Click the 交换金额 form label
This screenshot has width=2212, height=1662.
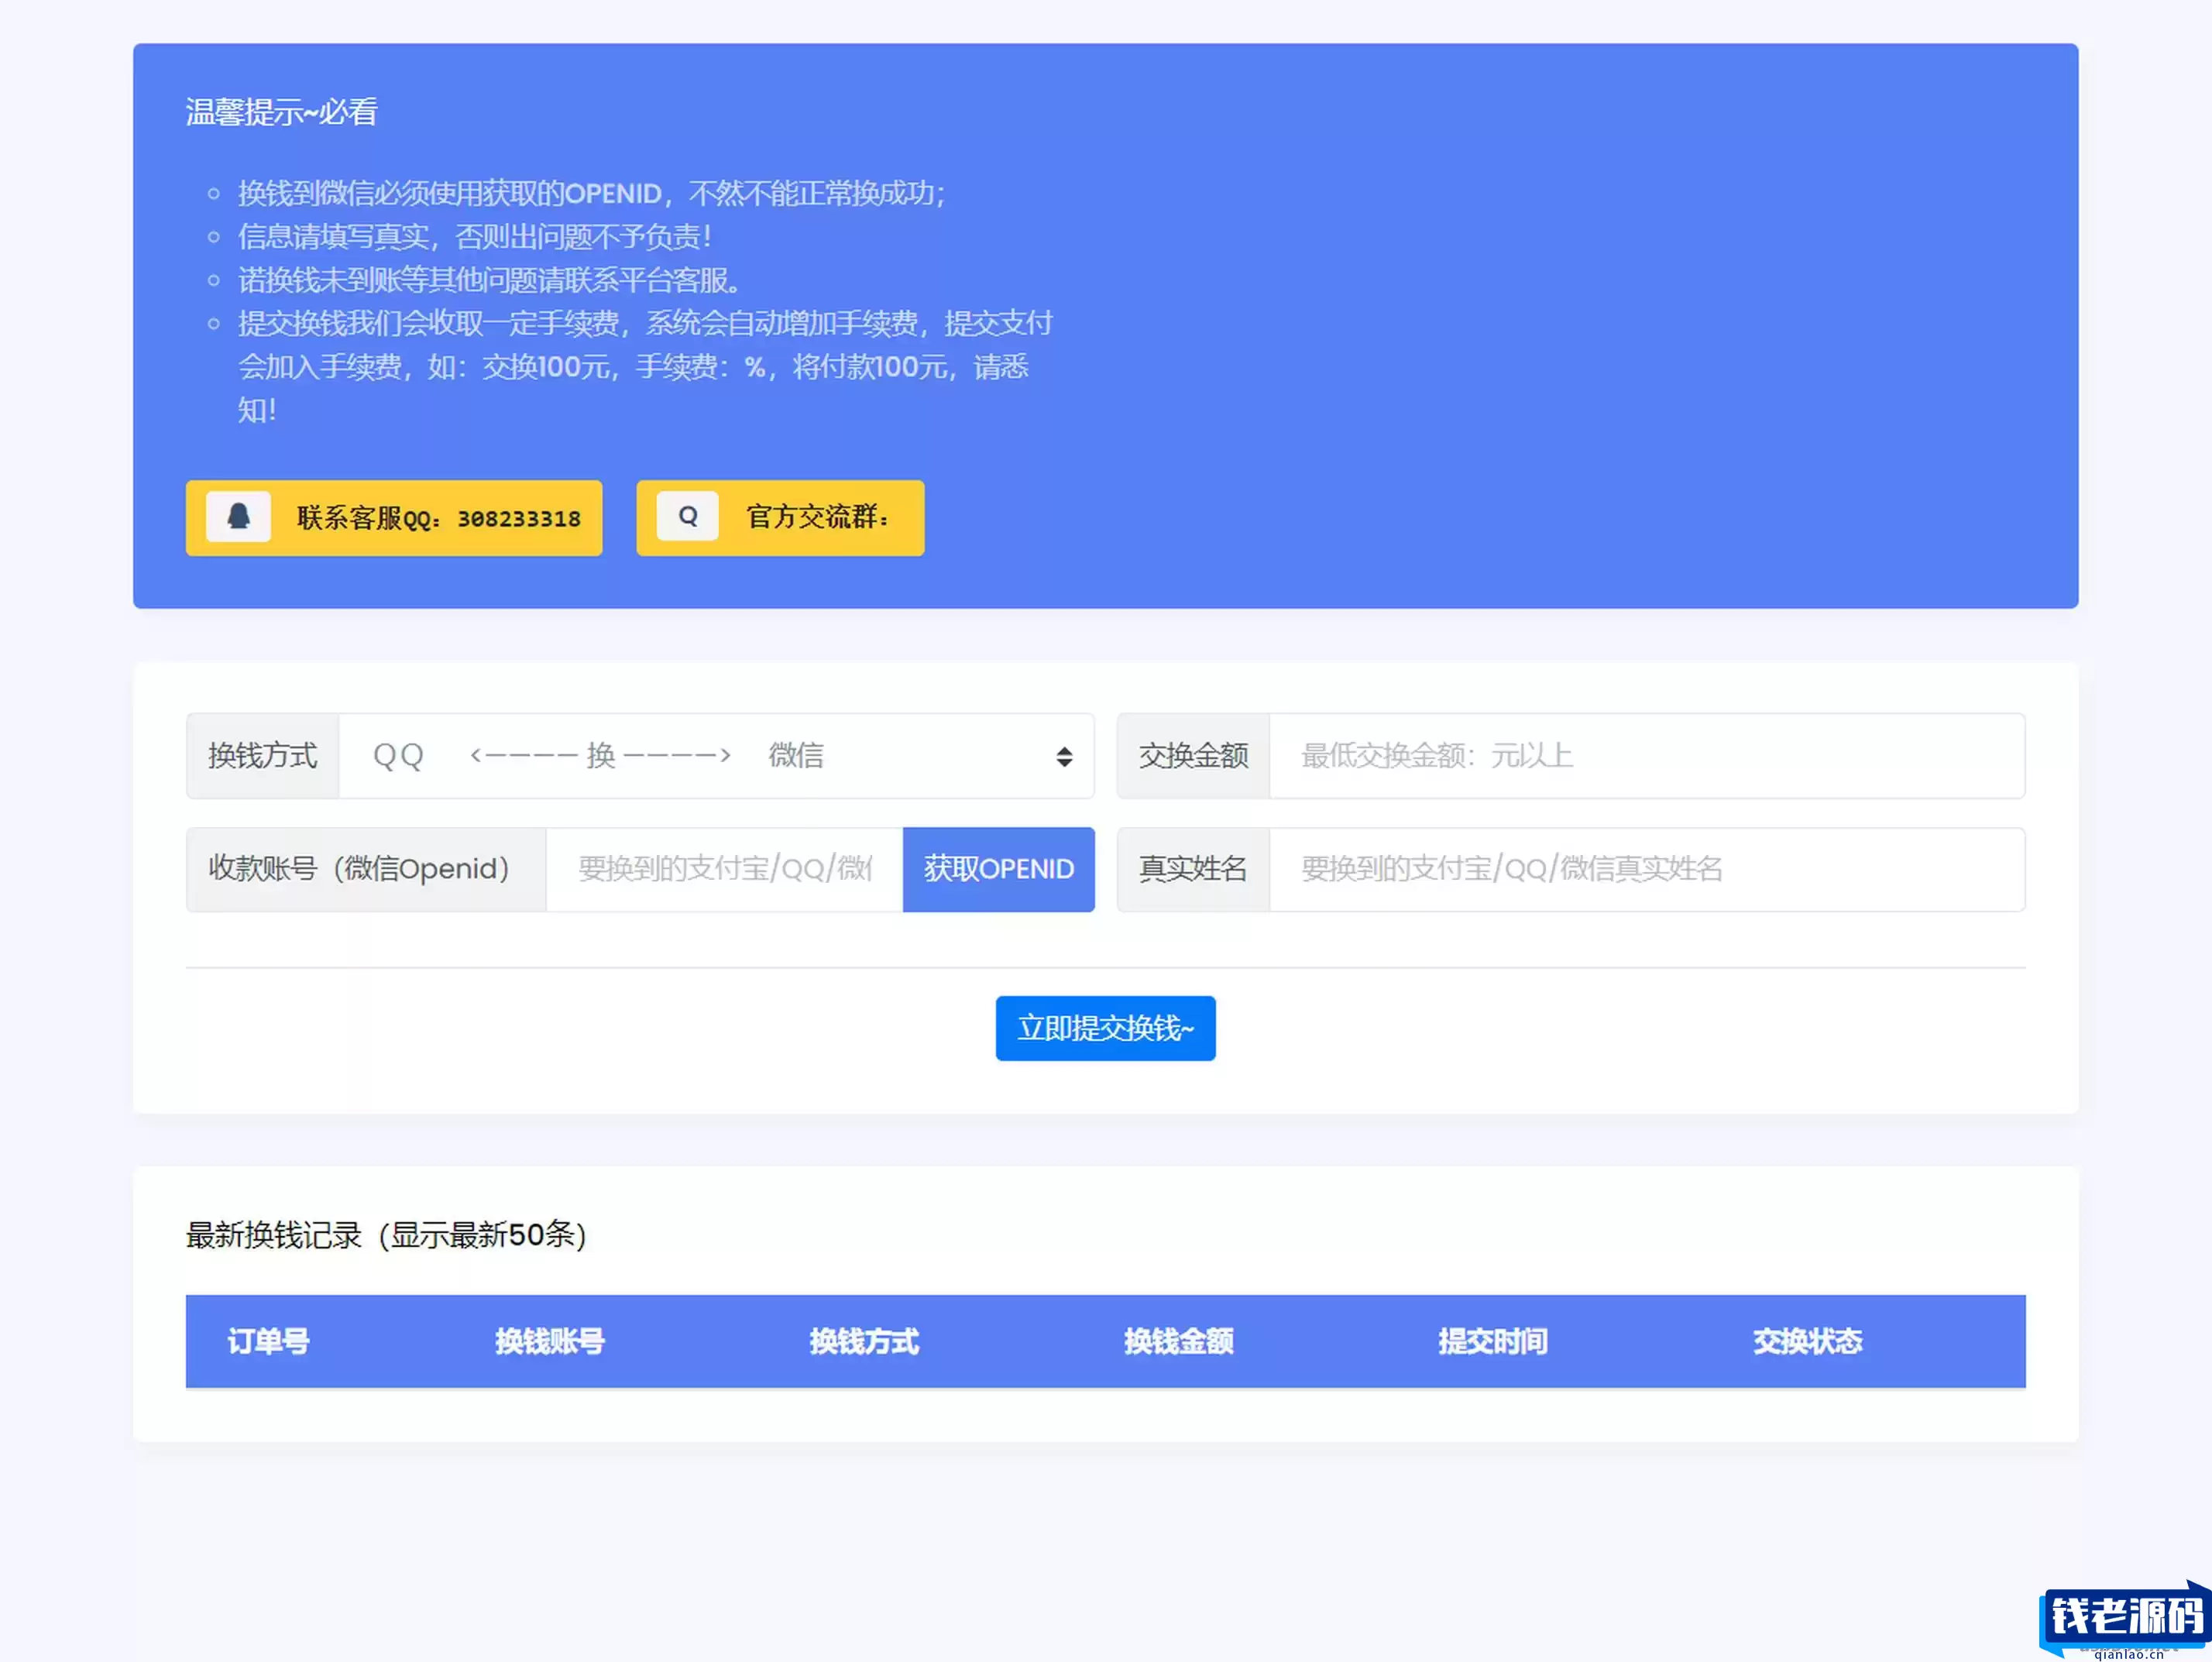tap(1194, 756)
